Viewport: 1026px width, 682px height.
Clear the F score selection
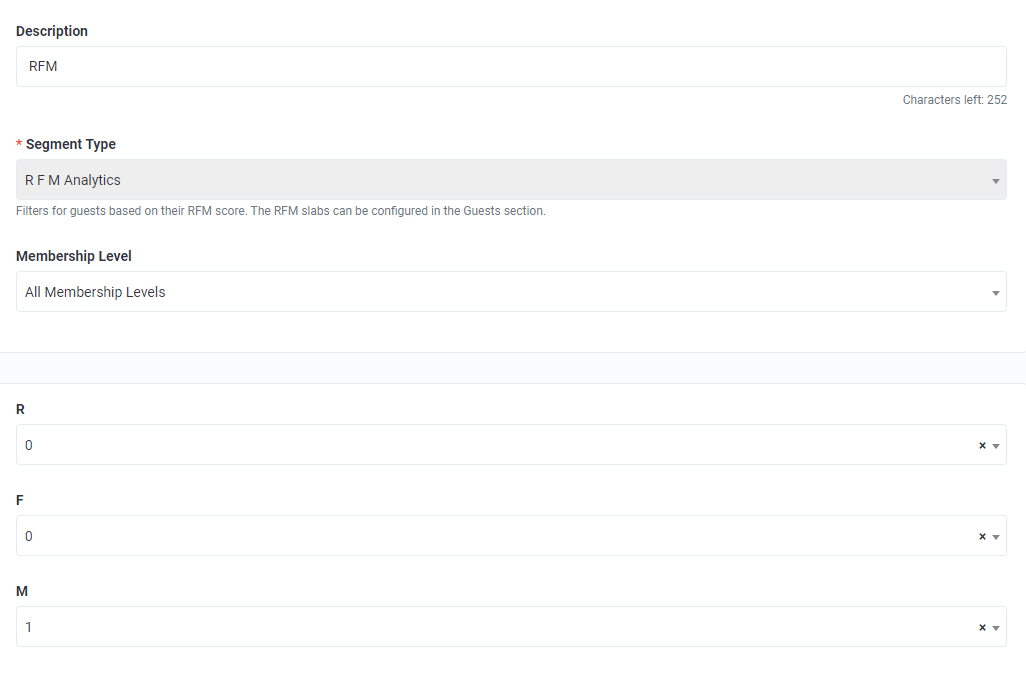pos(982,537)
